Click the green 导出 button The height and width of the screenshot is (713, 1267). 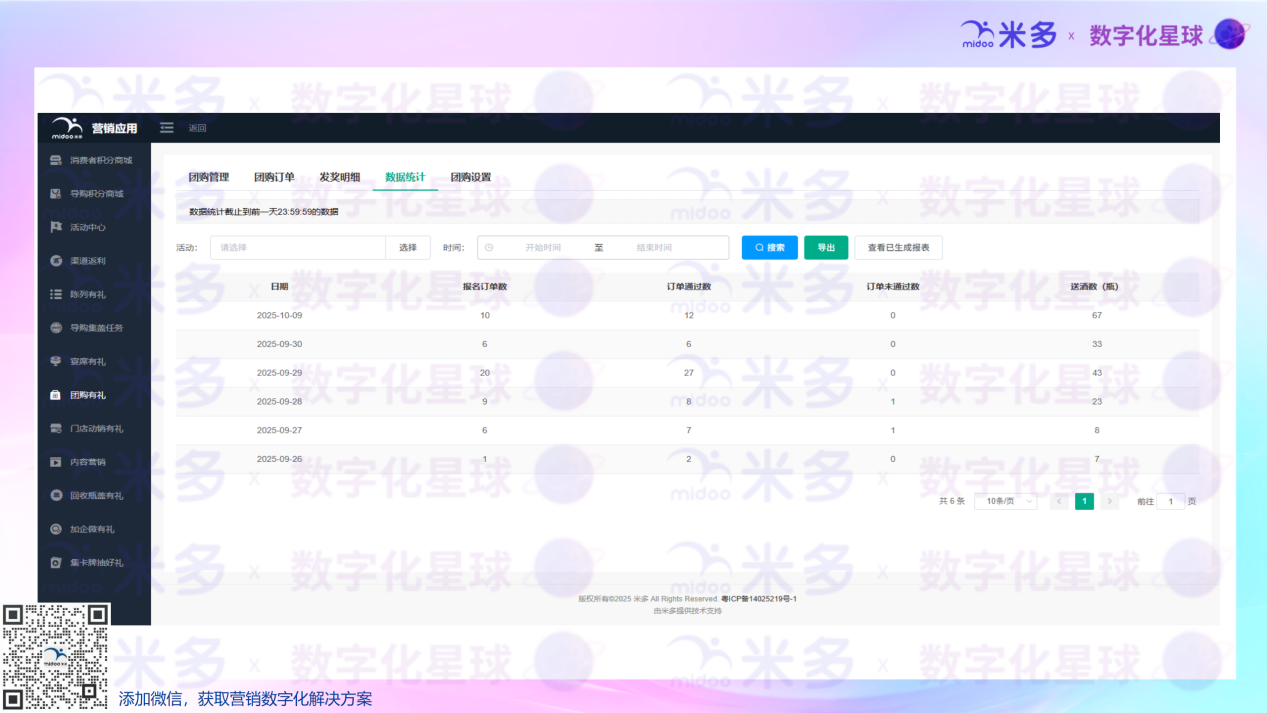[x=826, y=248]
